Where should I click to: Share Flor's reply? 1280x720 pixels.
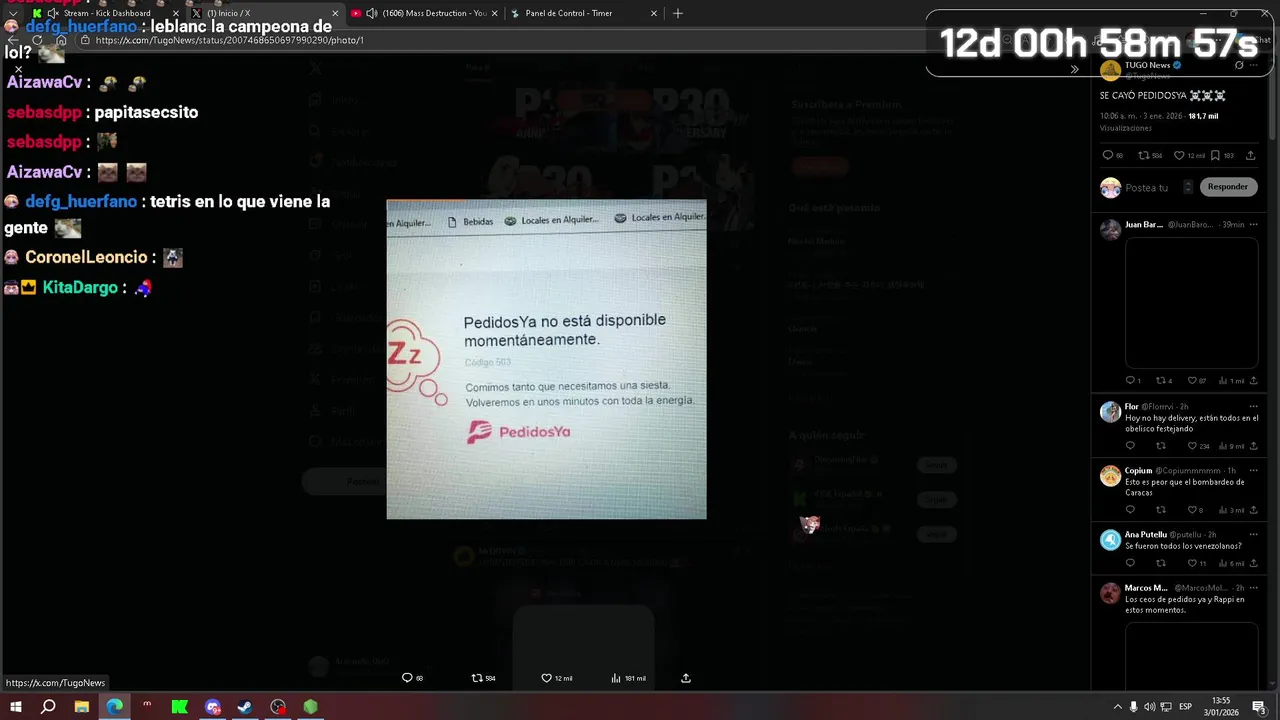[1253, 446]
